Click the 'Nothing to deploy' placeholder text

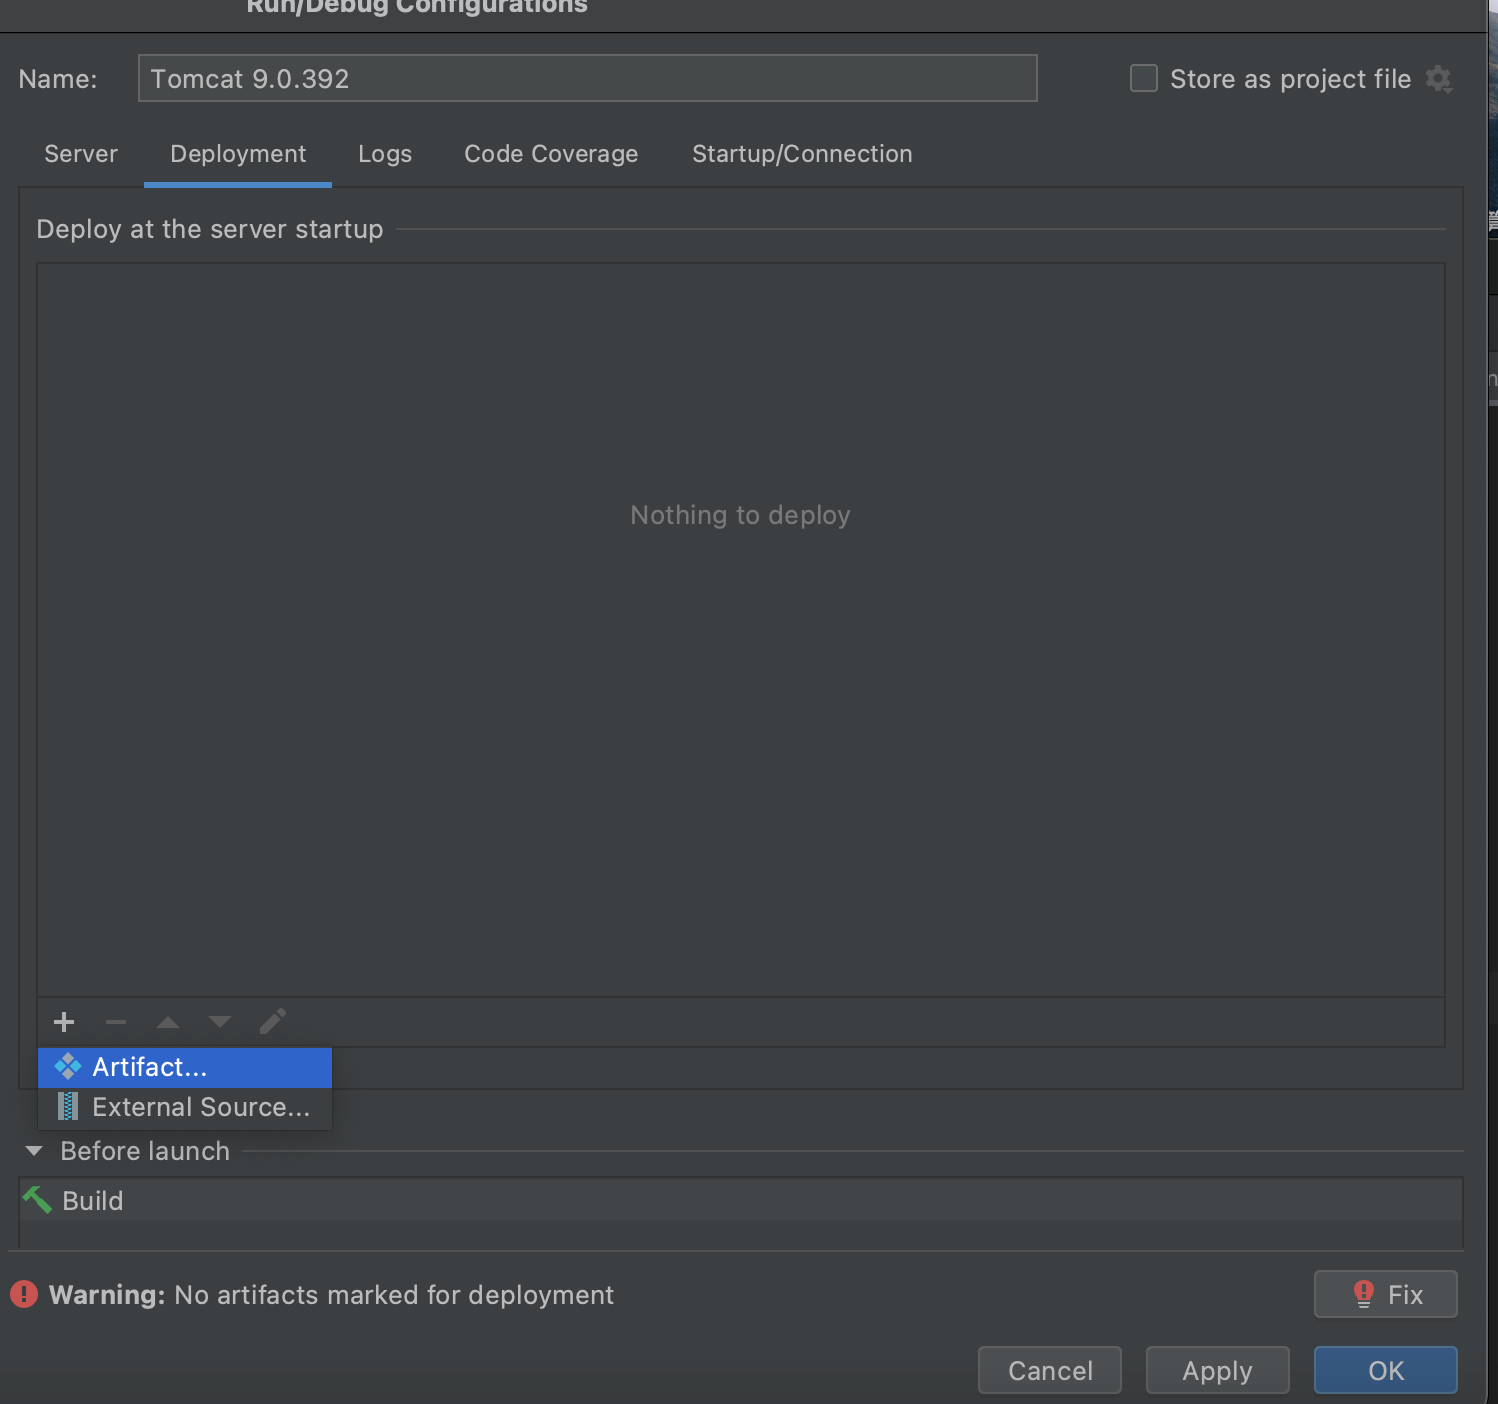click(x=741, y=515)
